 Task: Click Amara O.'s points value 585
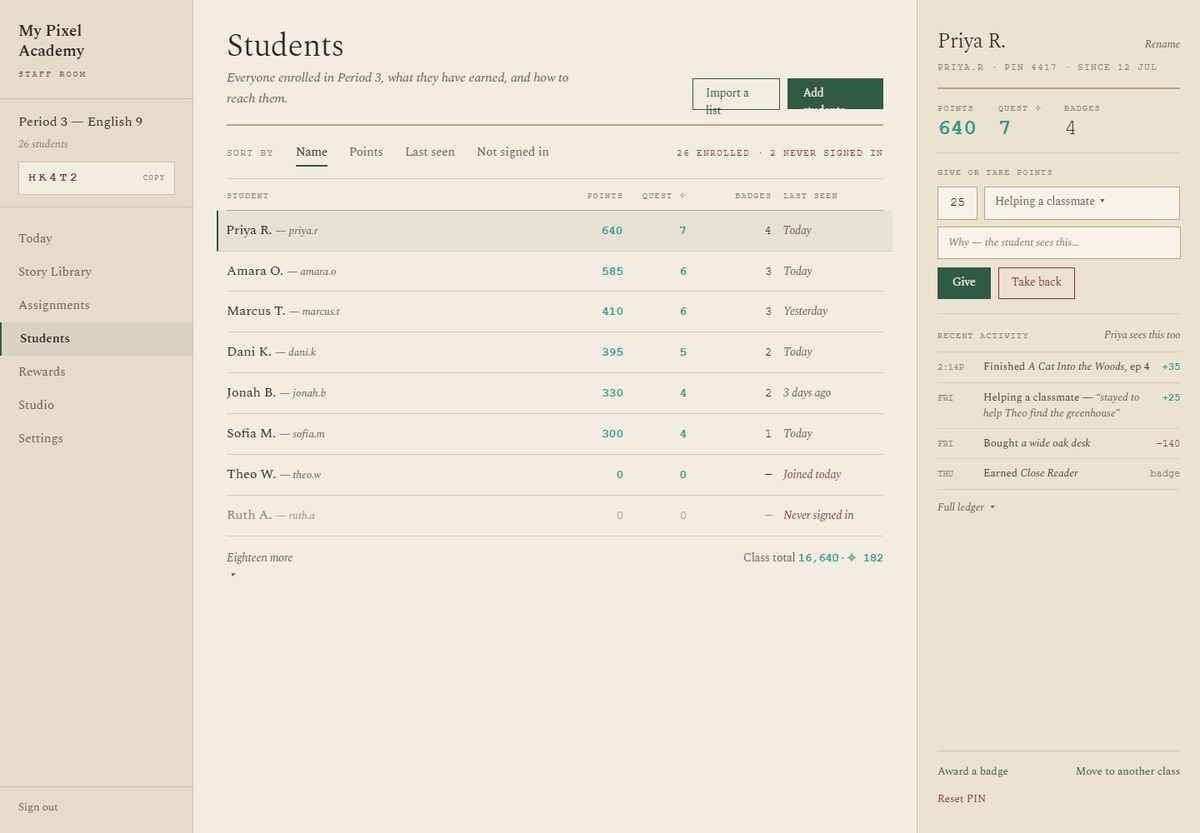[x=612, y=271]
